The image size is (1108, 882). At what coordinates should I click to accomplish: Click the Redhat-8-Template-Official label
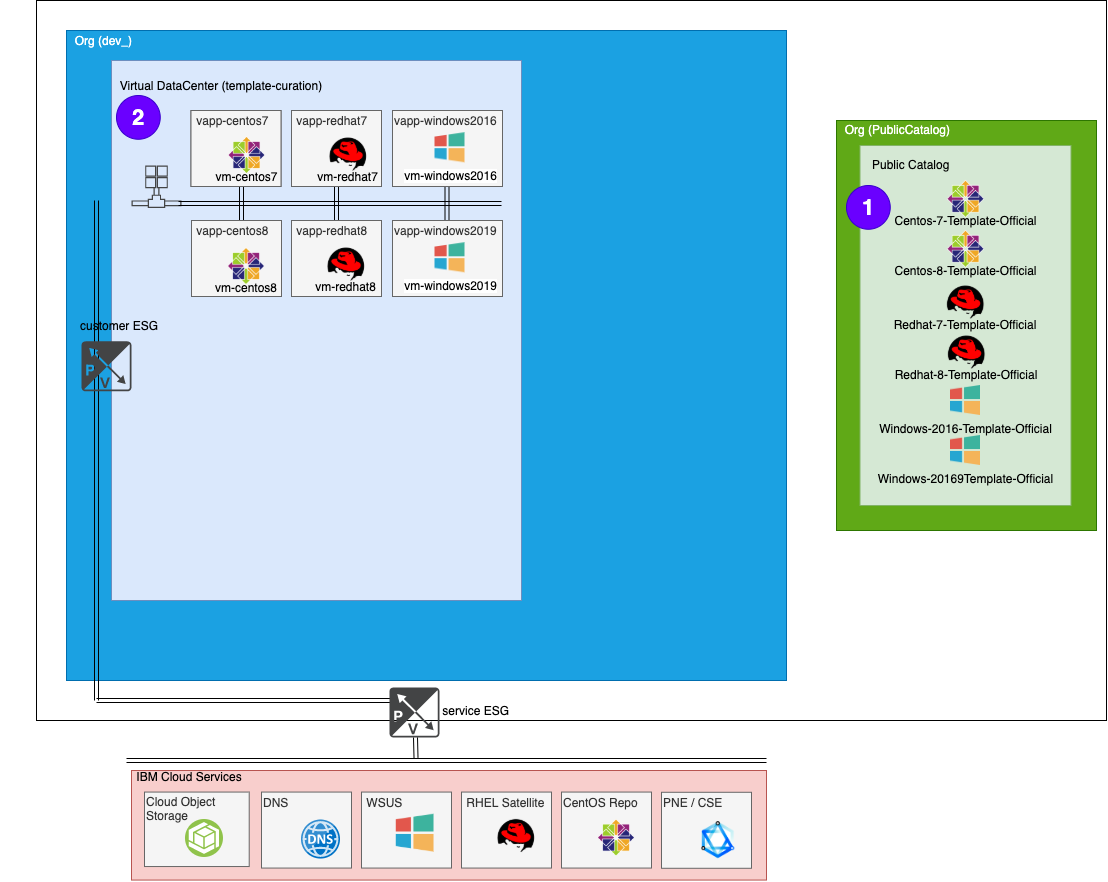(965, 375)
